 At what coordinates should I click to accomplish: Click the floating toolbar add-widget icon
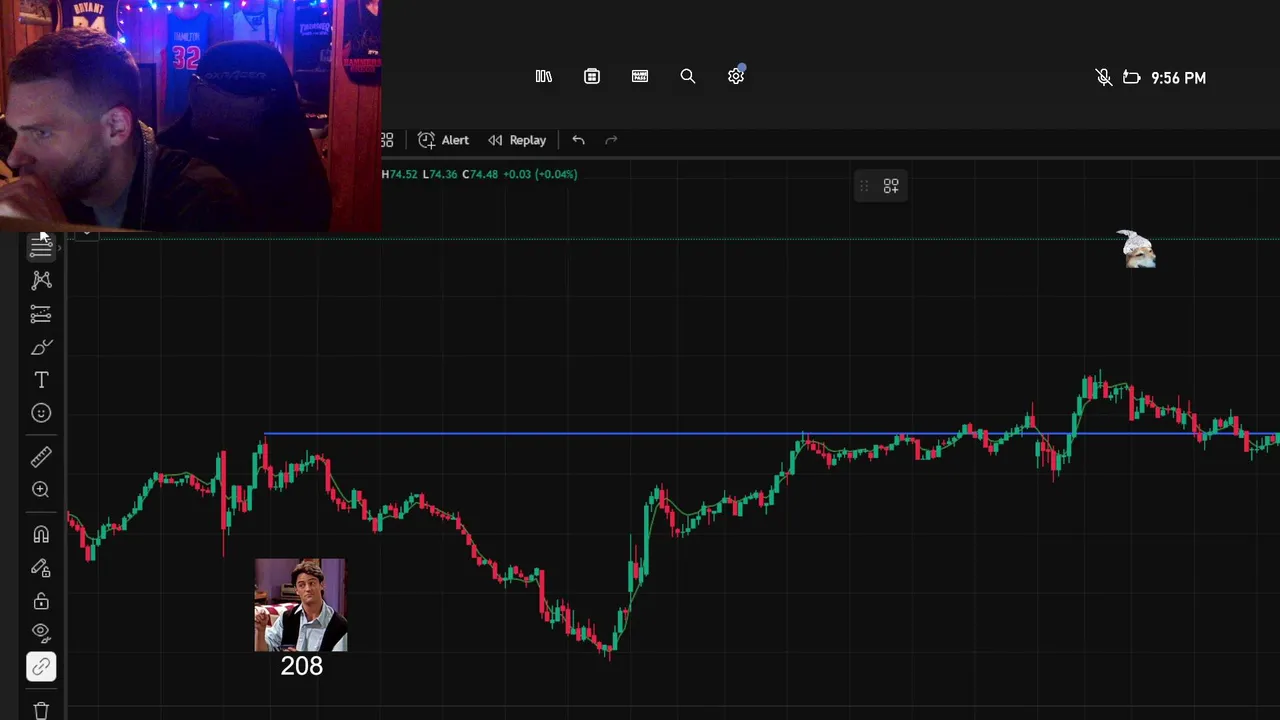pos(891,186)
